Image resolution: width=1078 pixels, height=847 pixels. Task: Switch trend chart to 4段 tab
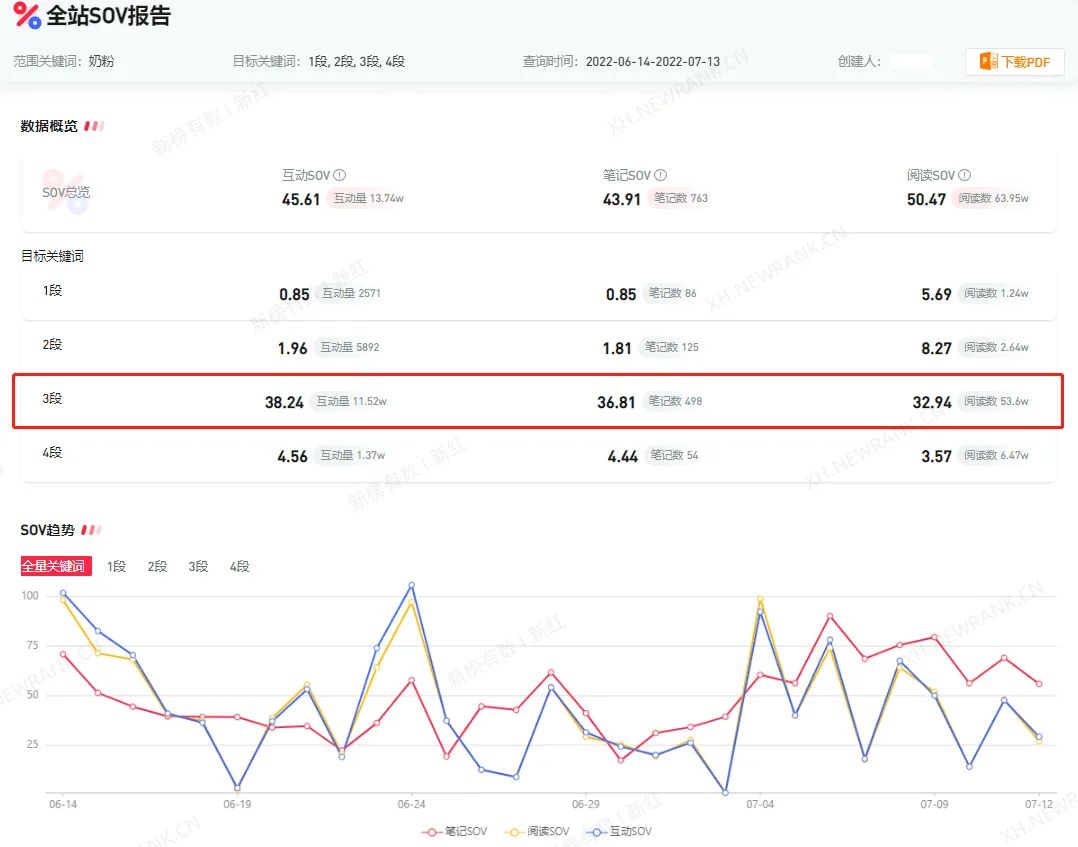point(239,566)
